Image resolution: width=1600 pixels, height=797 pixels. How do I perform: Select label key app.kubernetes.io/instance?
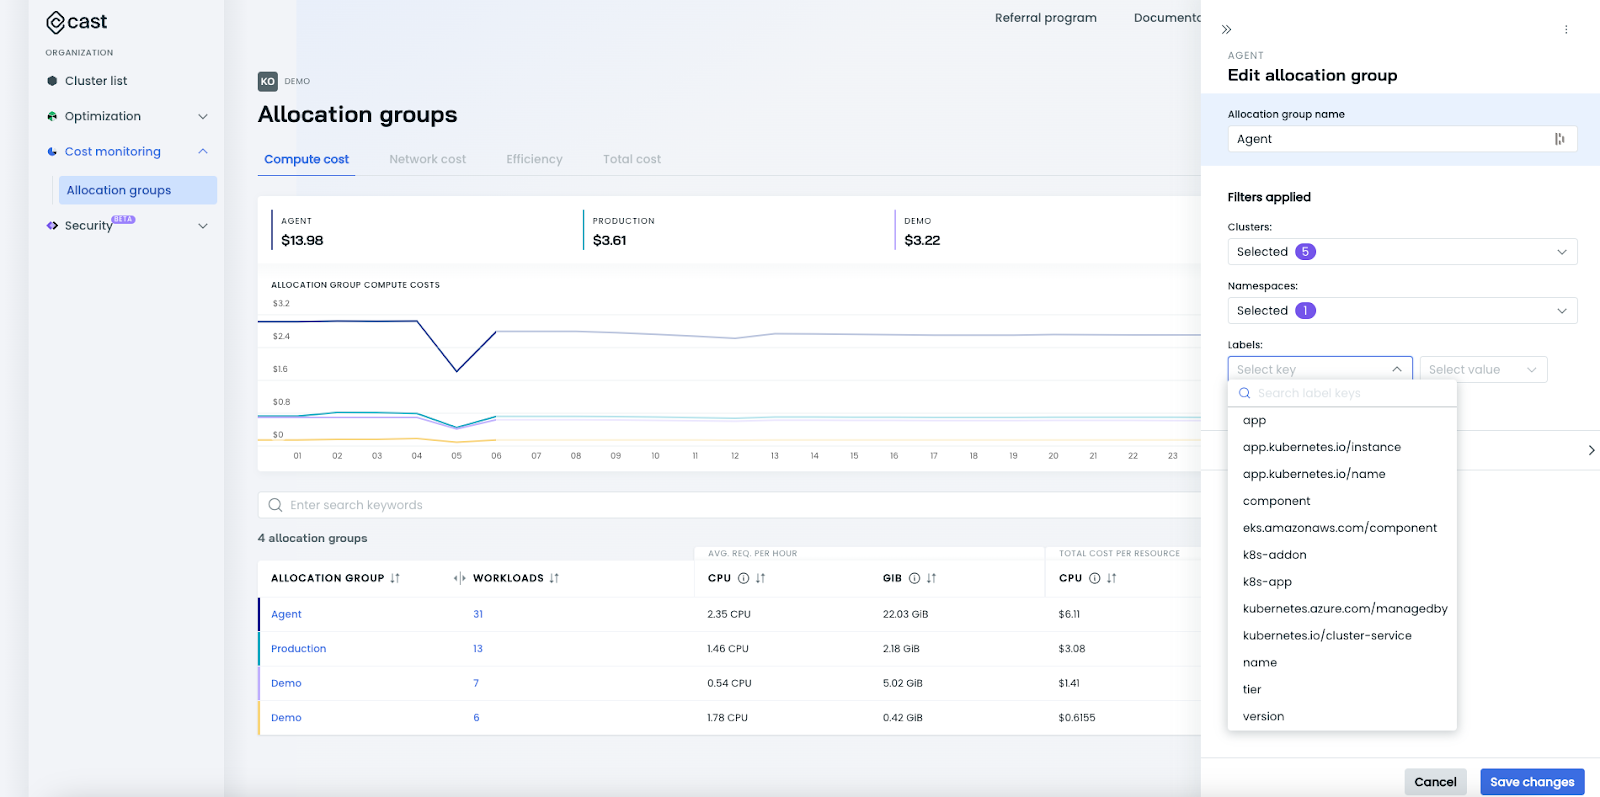coord(1342,447)
